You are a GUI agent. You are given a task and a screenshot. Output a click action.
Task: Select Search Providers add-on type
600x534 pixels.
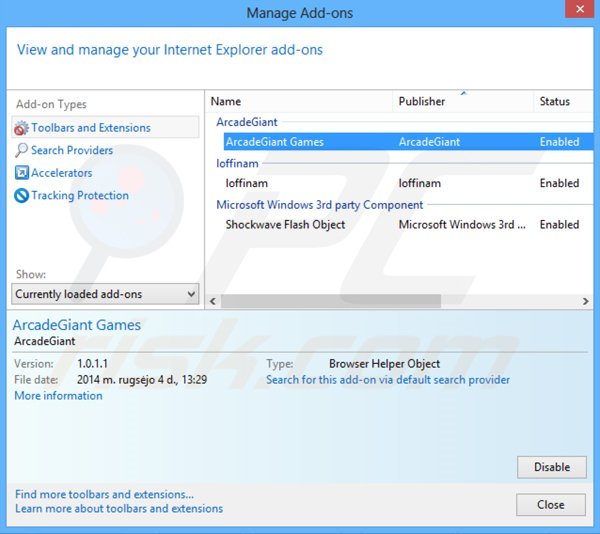point(72,150)
